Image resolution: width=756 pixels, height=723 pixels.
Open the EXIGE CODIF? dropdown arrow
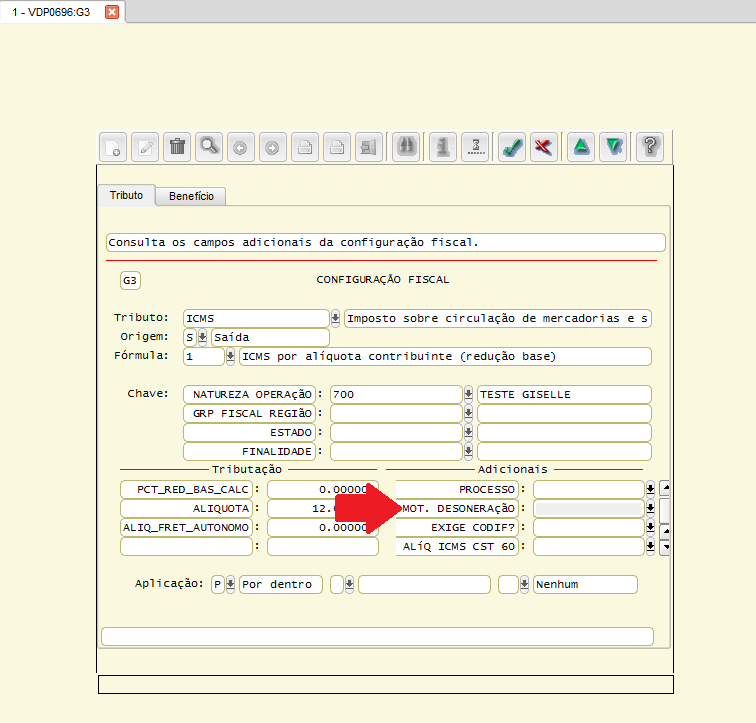(x=650, y=527)
